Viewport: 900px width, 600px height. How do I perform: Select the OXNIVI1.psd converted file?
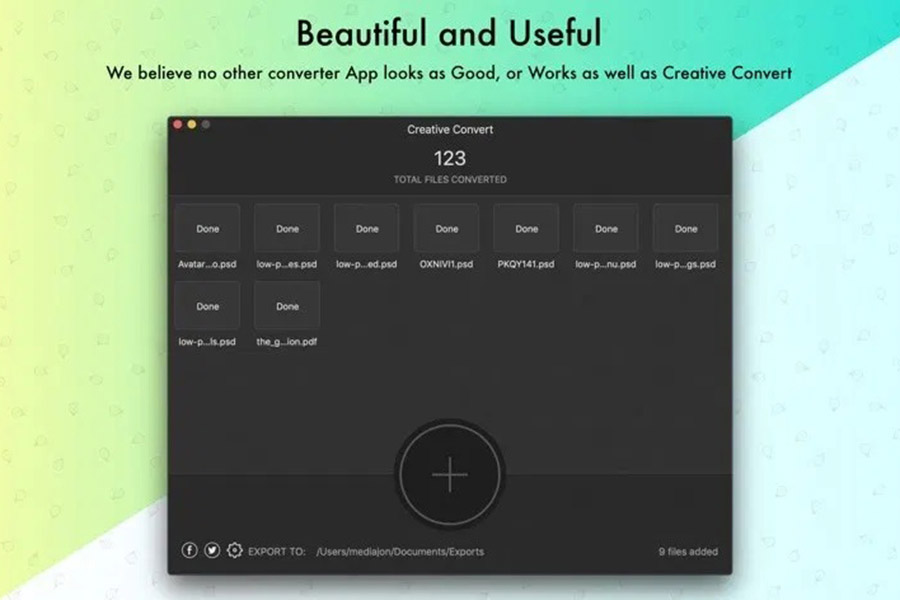point(447,229)
